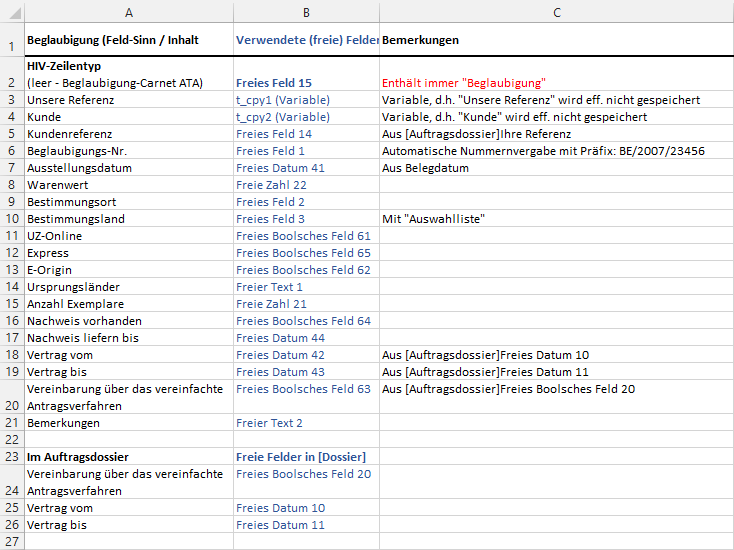The width and height of the screenshot is (734, 550).
Task: Select column A header
Action: (x=128, y=12)
